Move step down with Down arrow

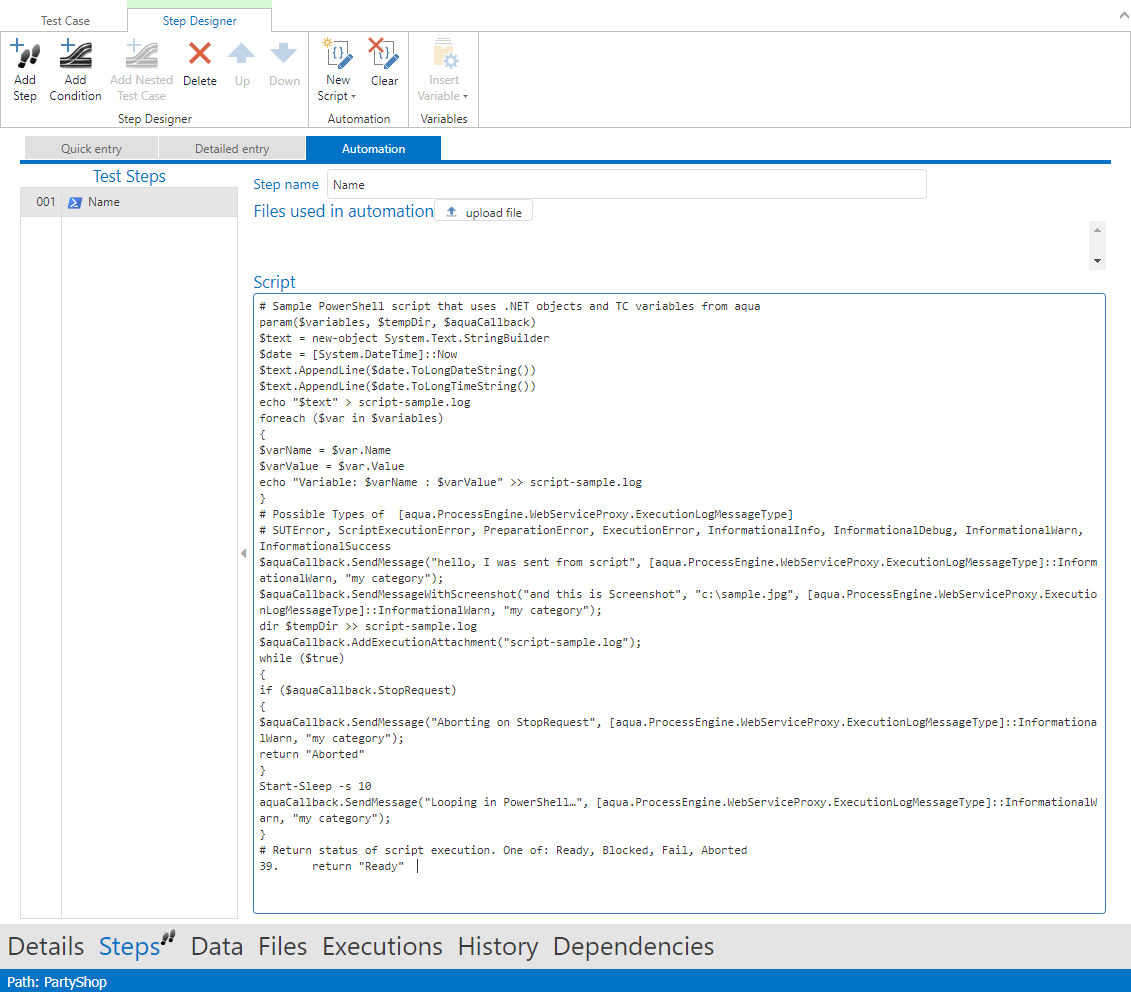(284, 54)
